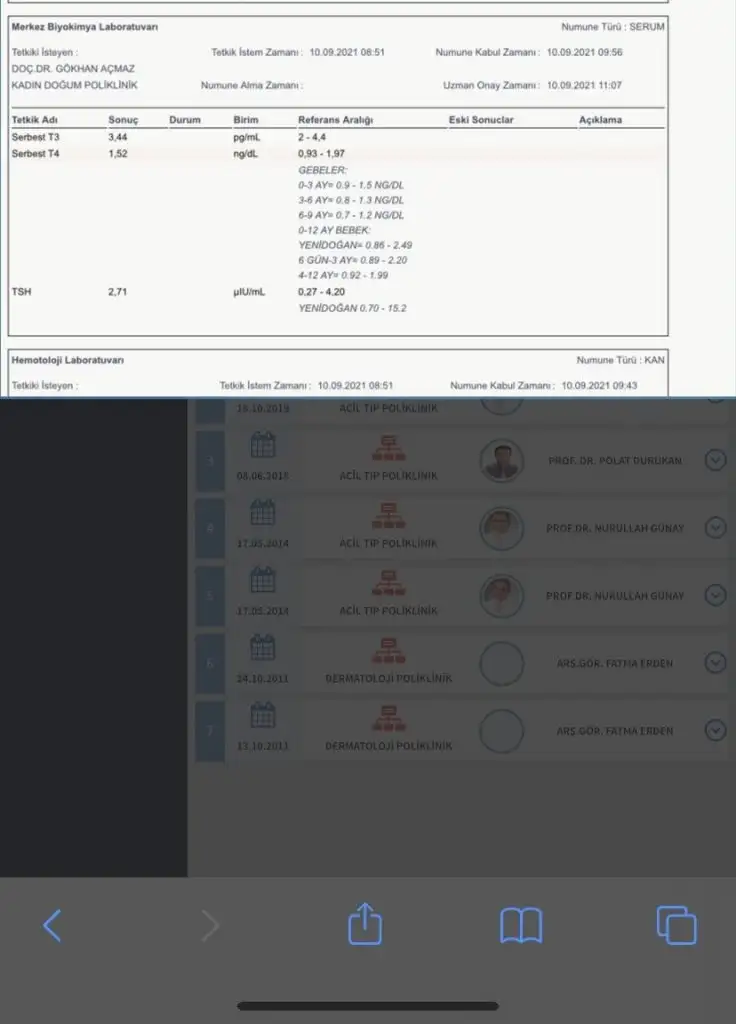Open the bookmarks book icon
Screen dimensions: 736x1024
[x=521, y=926]
